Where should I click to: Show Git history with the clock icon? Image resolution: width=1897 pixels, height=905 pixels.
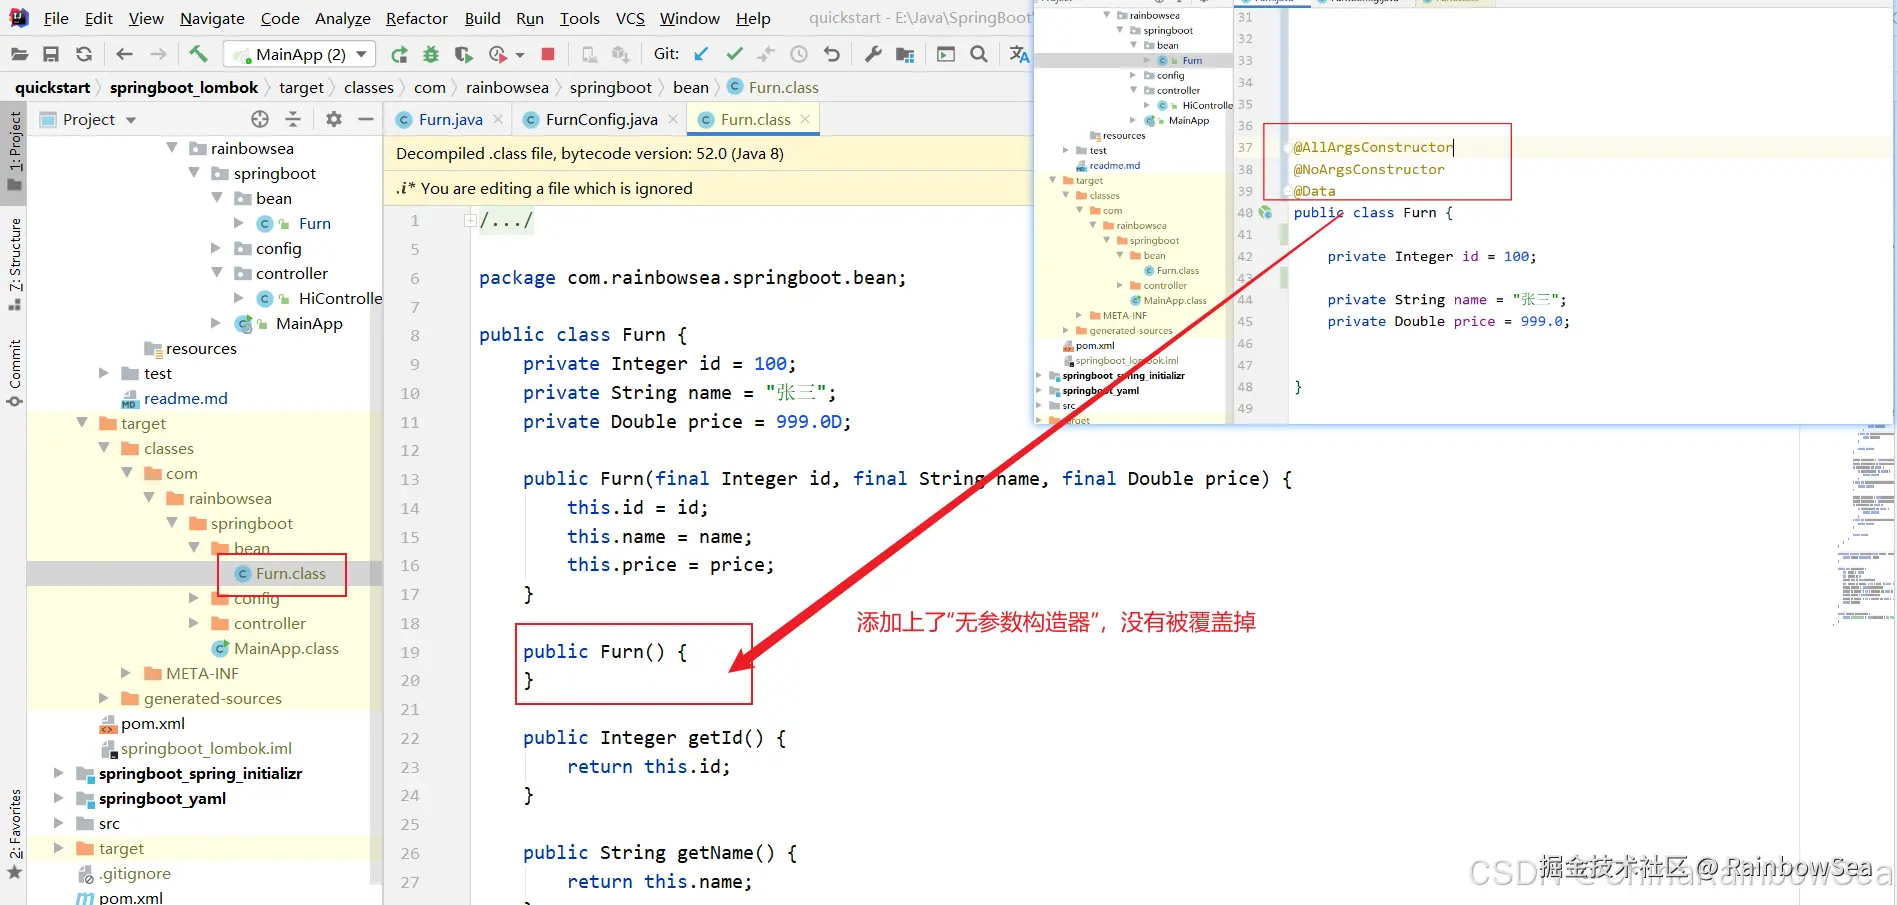(x=799, y=54)
